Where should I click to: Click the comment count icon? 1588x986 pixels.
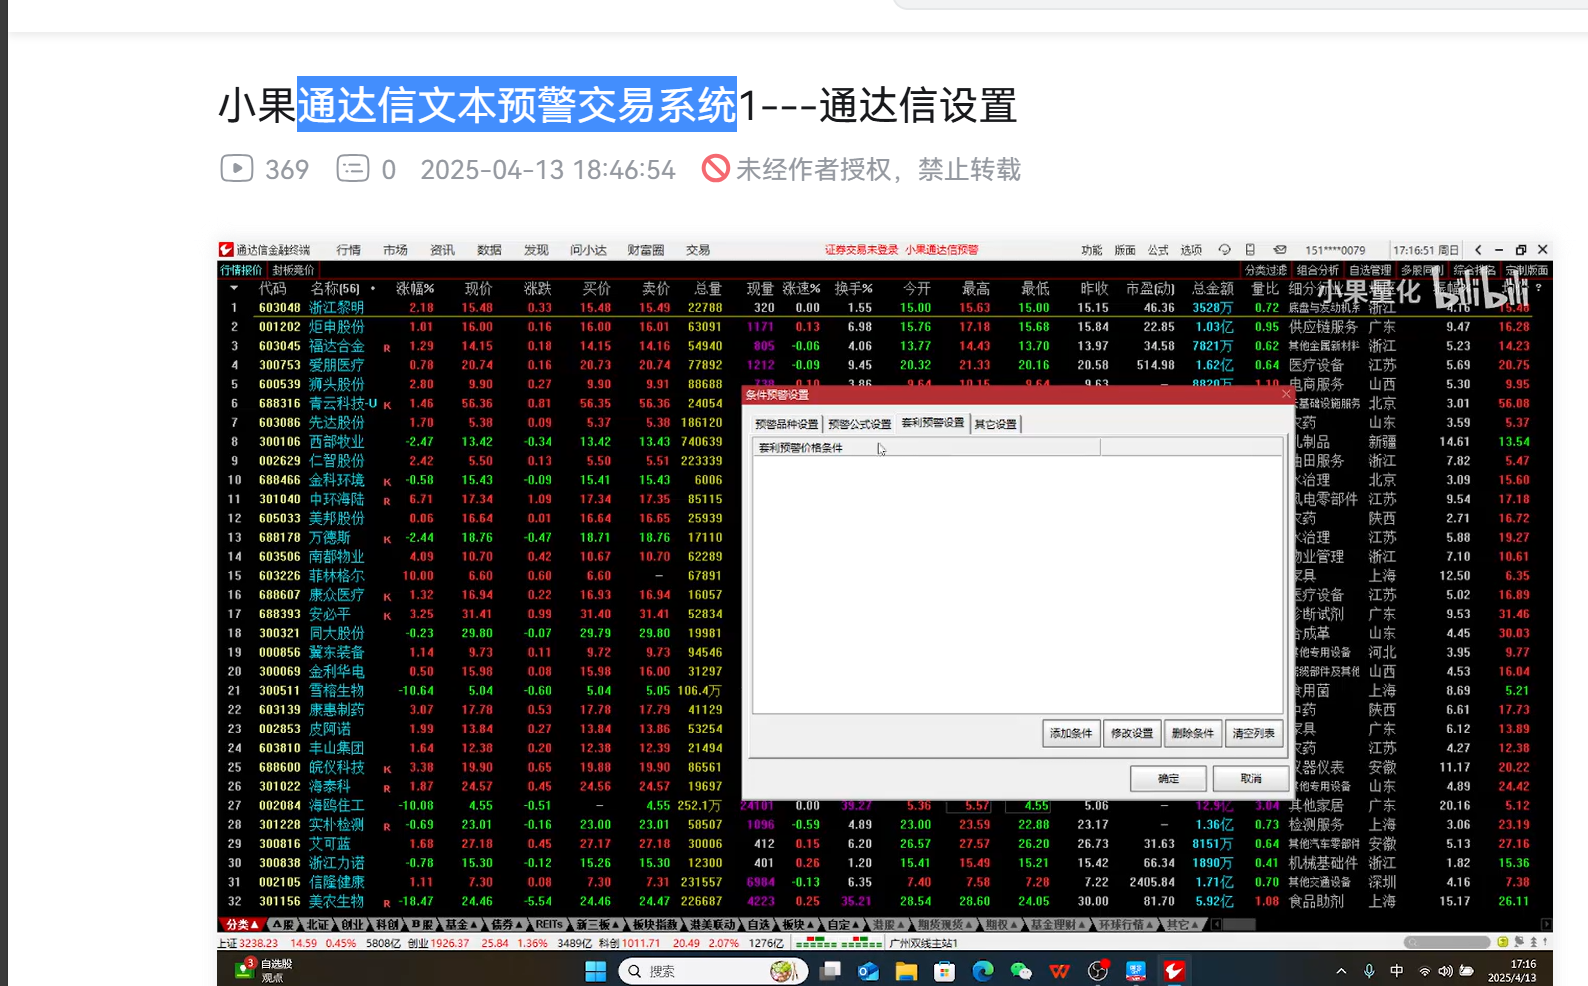tap(352, 168)
